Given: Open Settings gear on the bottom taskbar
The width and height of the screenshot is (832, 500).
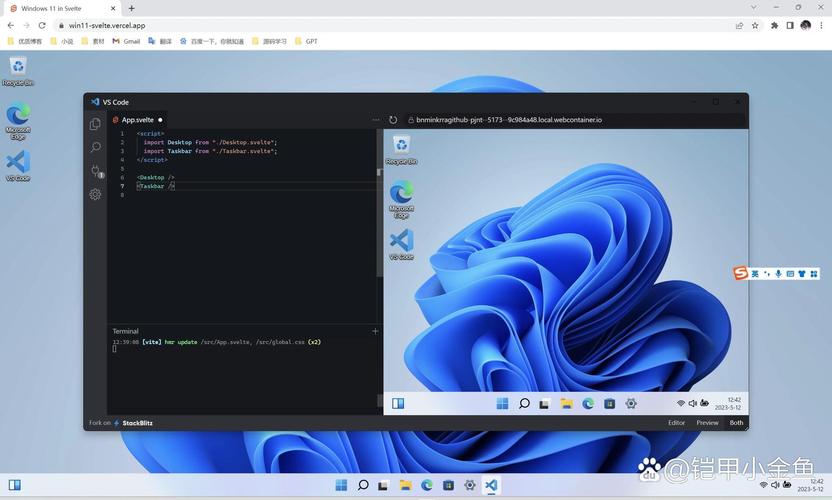Looking at the screenshot, I should point(470,485).
